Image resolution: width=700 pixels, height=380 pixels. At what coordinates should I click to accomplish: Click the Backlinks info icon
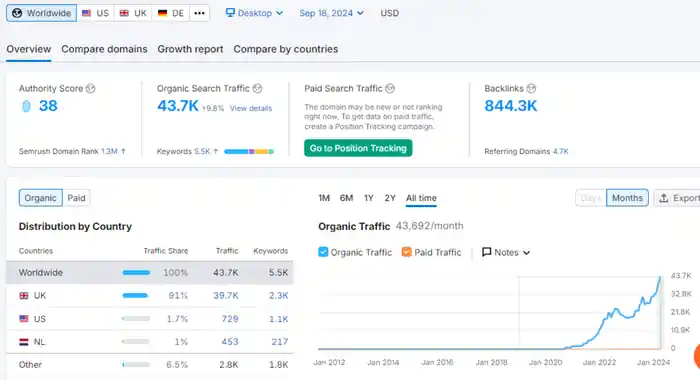[531, 88]
